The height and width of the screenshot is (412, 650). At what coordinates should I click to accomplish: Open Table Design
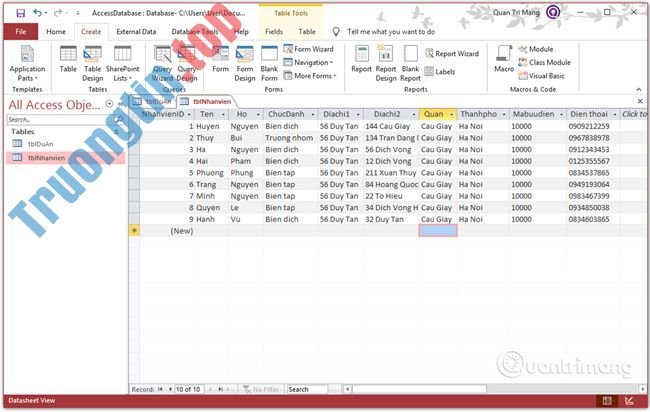point(92,63)
